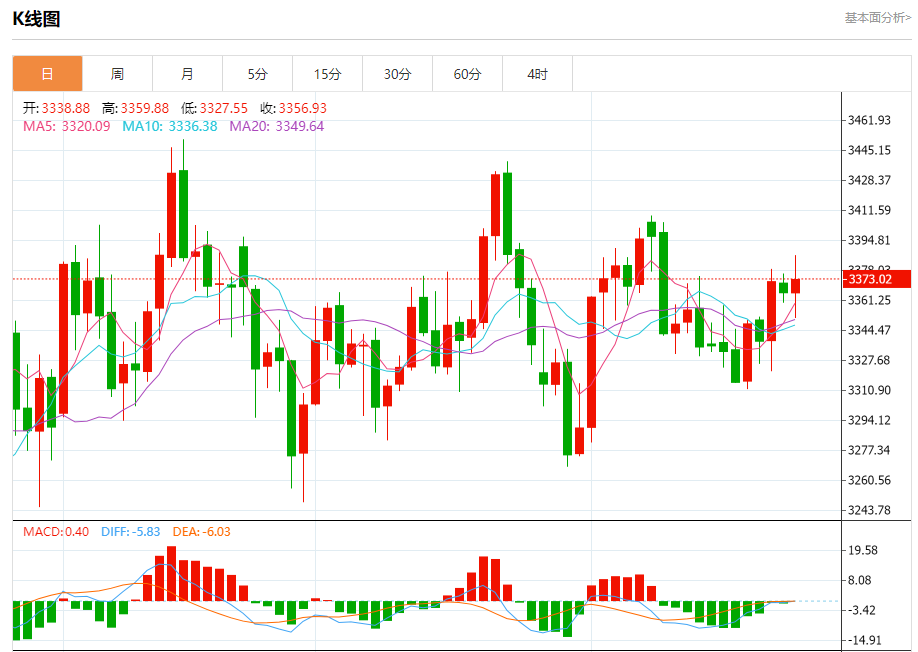Click the 3461.93 price axis label
The width and height of the screenshot is (918, 652).
click(869, 120)
